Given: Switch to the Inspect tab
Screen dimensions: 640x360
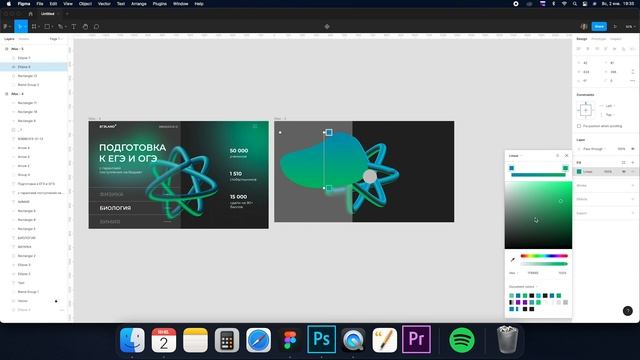Looking at the screenshot, I should click(x=616, y=39).
